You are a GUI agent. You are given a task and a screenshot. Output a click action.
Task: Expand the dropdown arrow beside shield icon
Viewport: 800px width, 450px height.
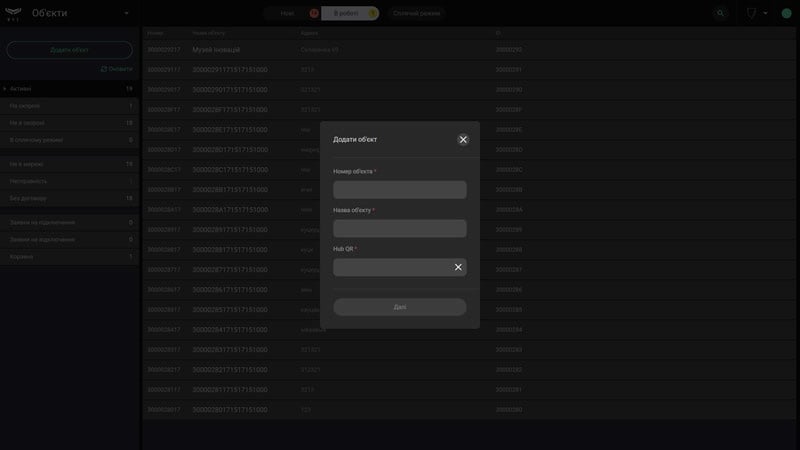765,13
